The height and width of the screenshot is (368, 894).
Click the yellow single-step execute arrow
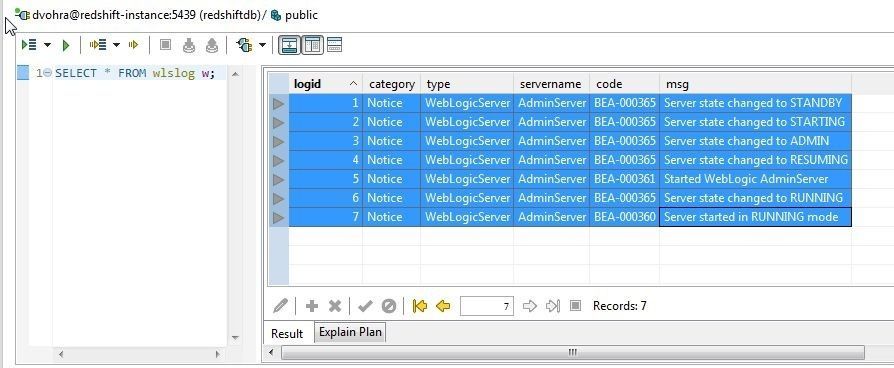tap(133, 45)
